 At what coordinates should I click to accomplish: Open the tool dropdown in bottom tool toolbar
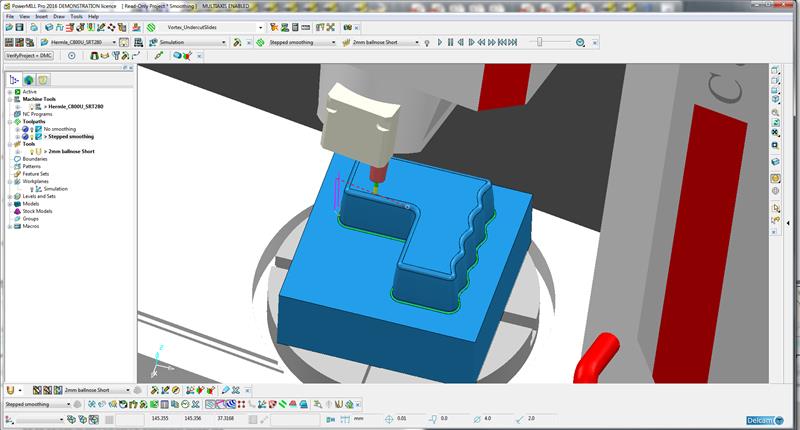tap(128, 390)
